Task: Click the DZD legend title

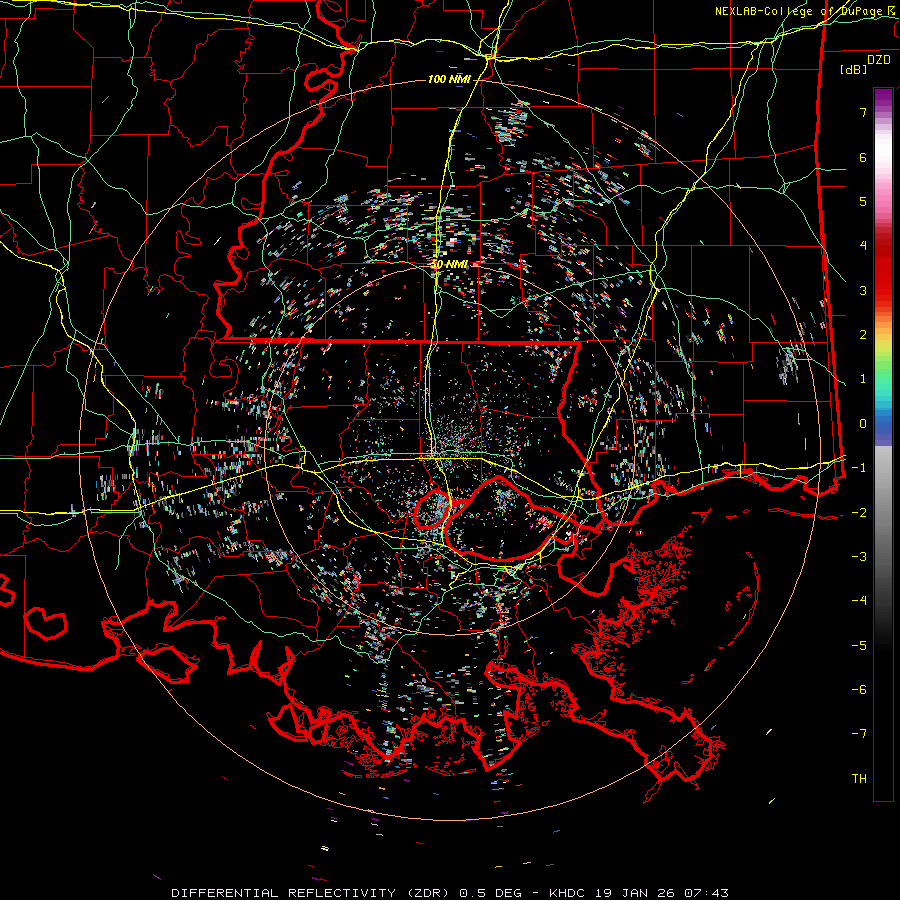Action: [878, 60]
